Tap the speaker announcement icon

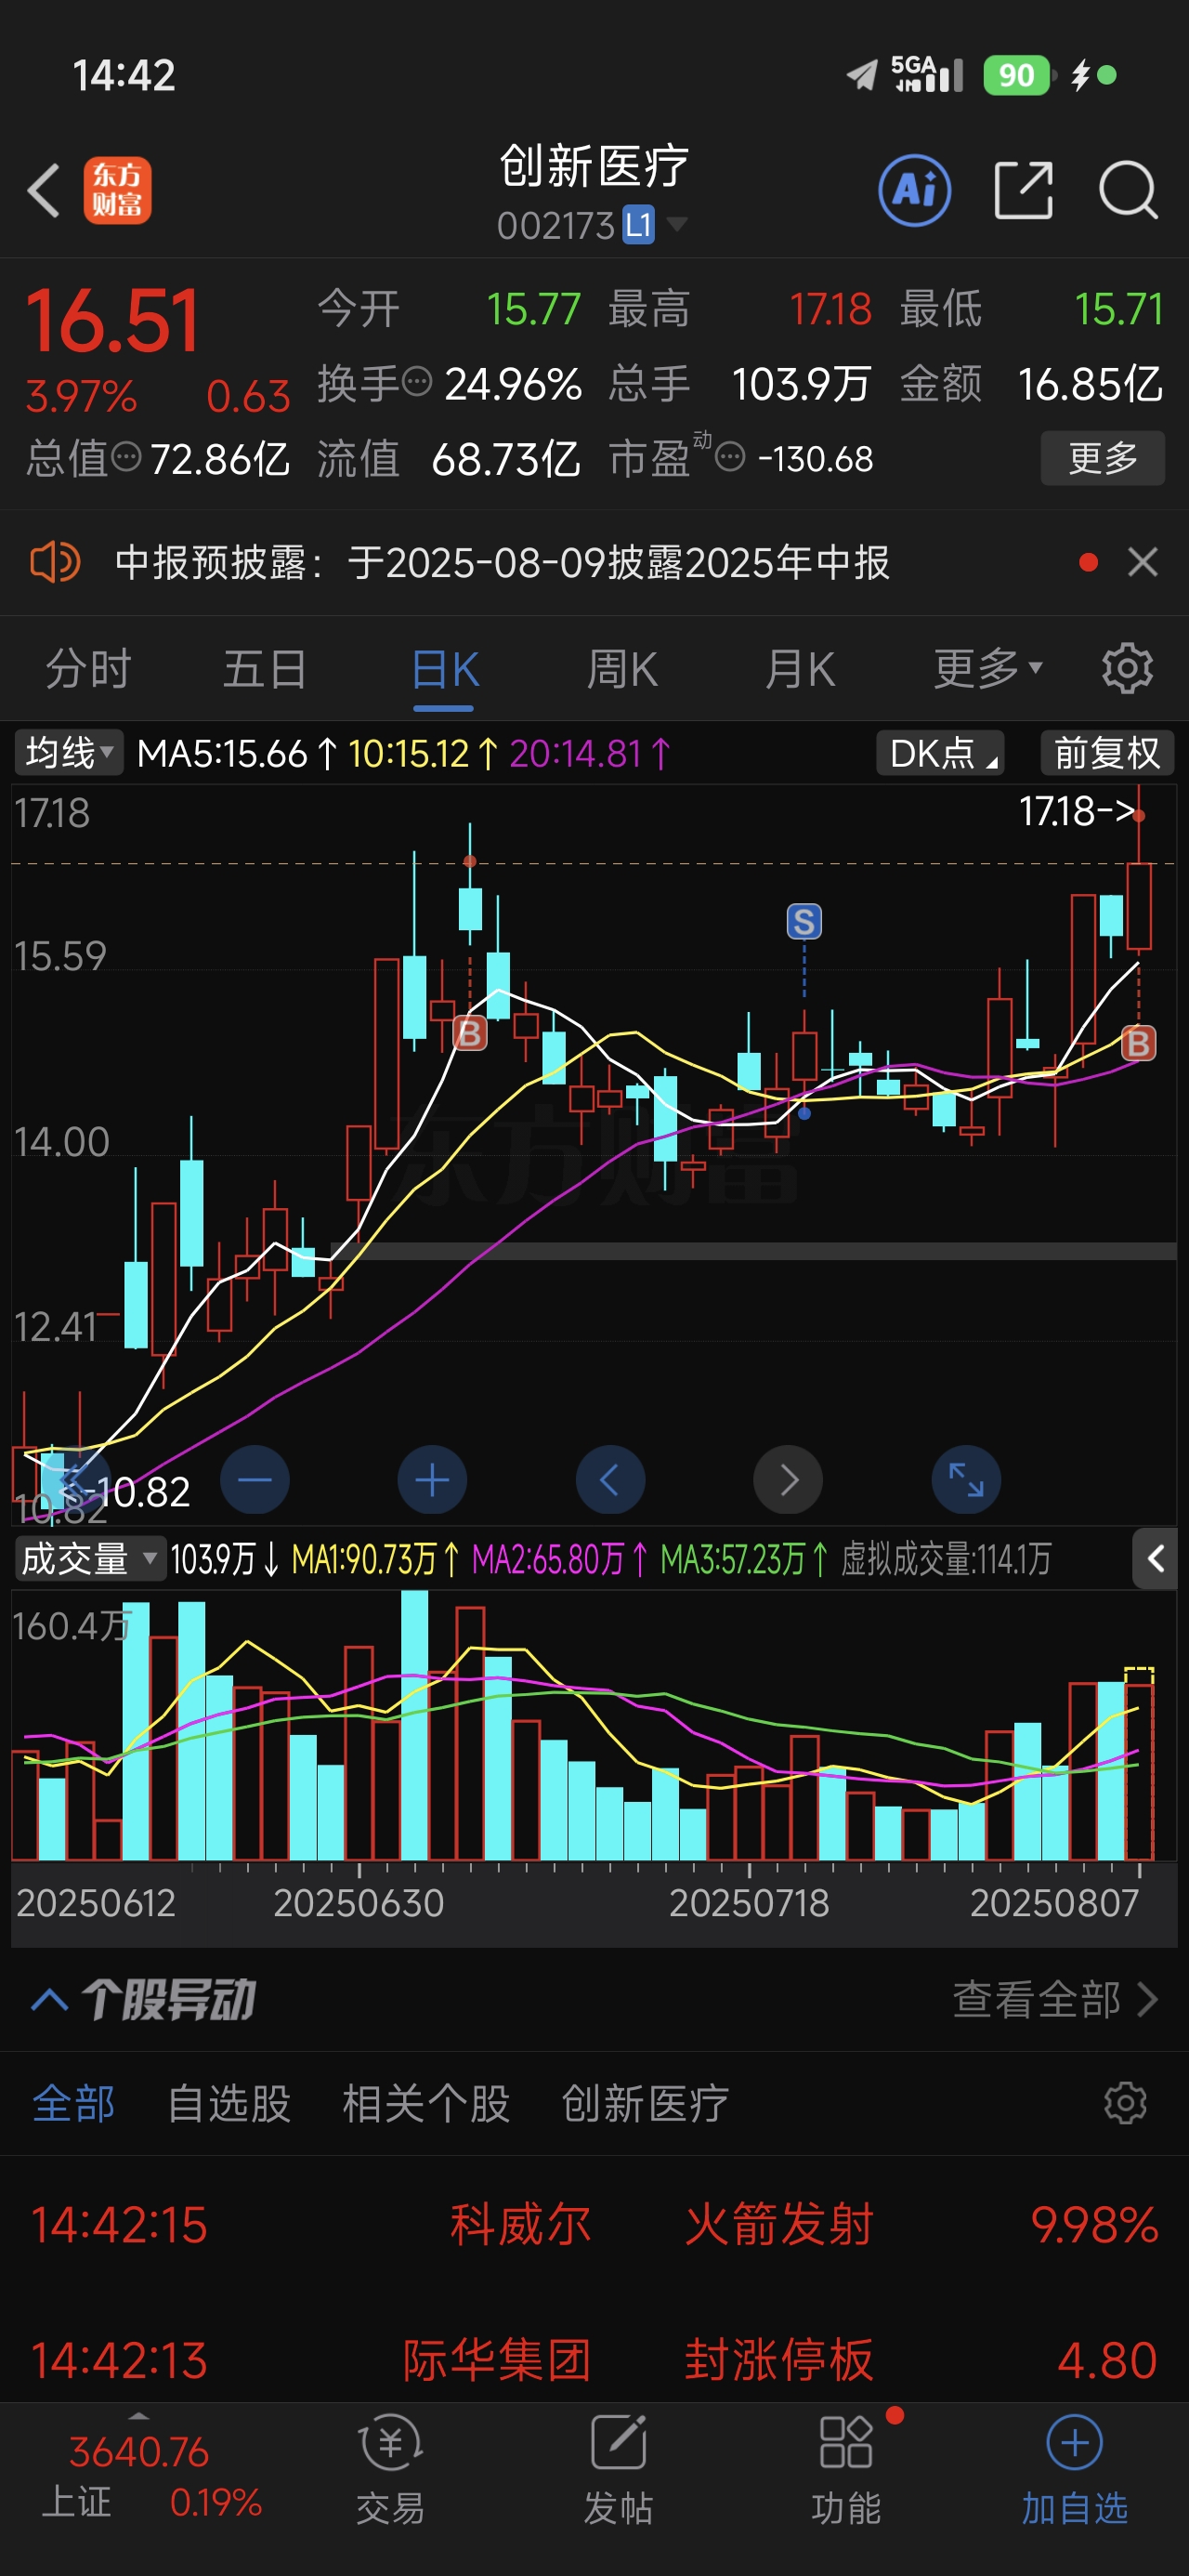pos(54,562)
